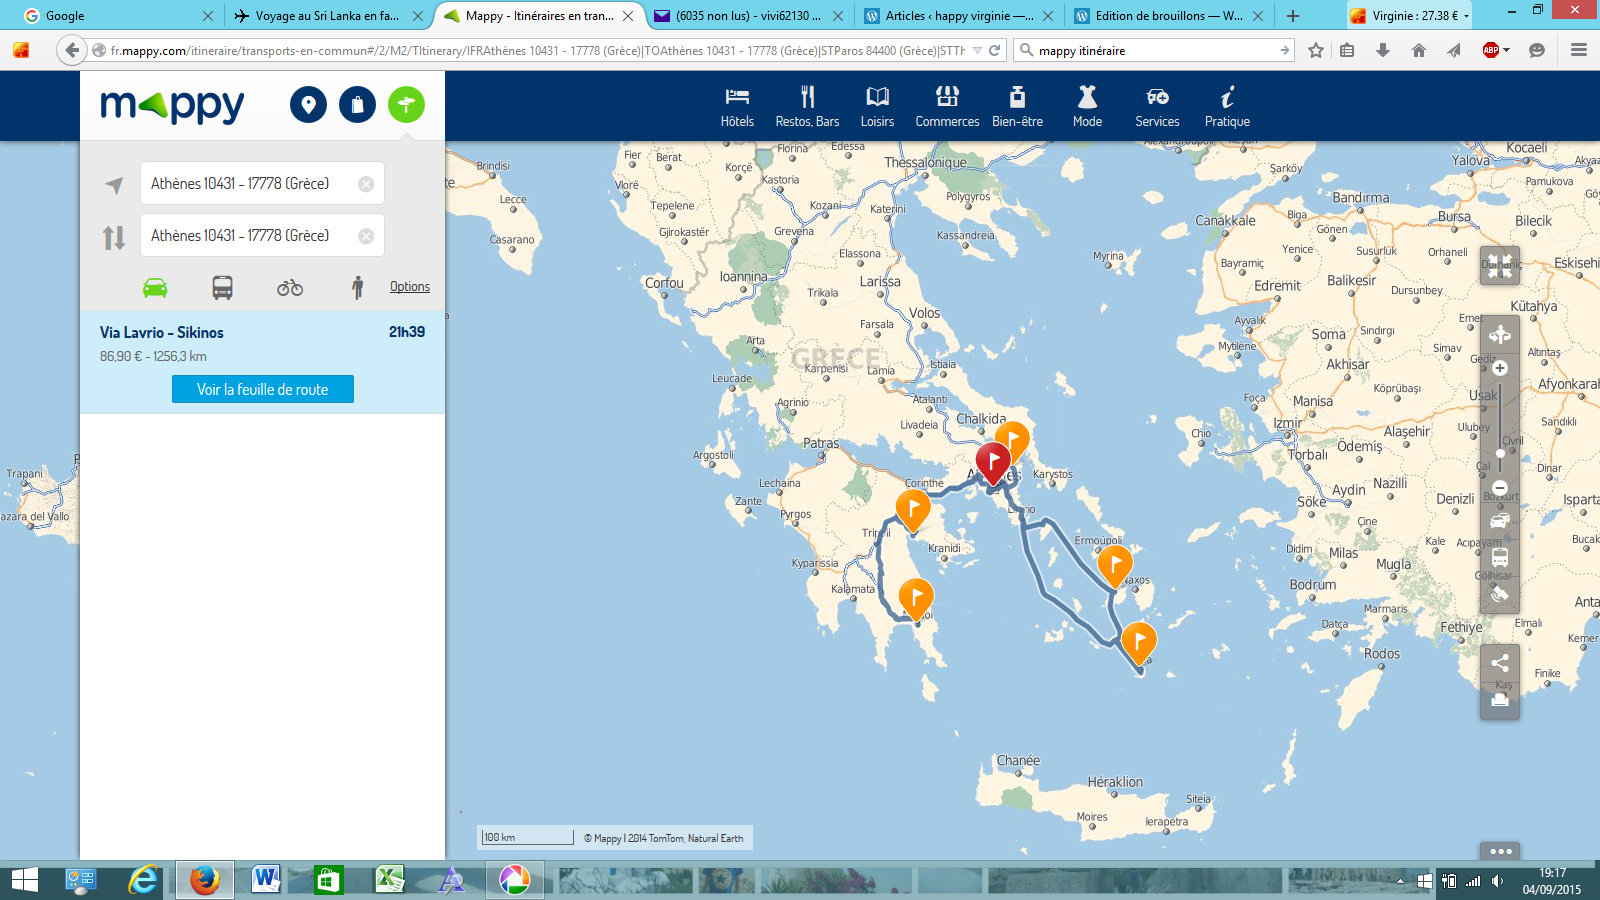Toggle satellite view on the map
Image resolution: width=1600 pixels, height=900 pixels.
1499,594
